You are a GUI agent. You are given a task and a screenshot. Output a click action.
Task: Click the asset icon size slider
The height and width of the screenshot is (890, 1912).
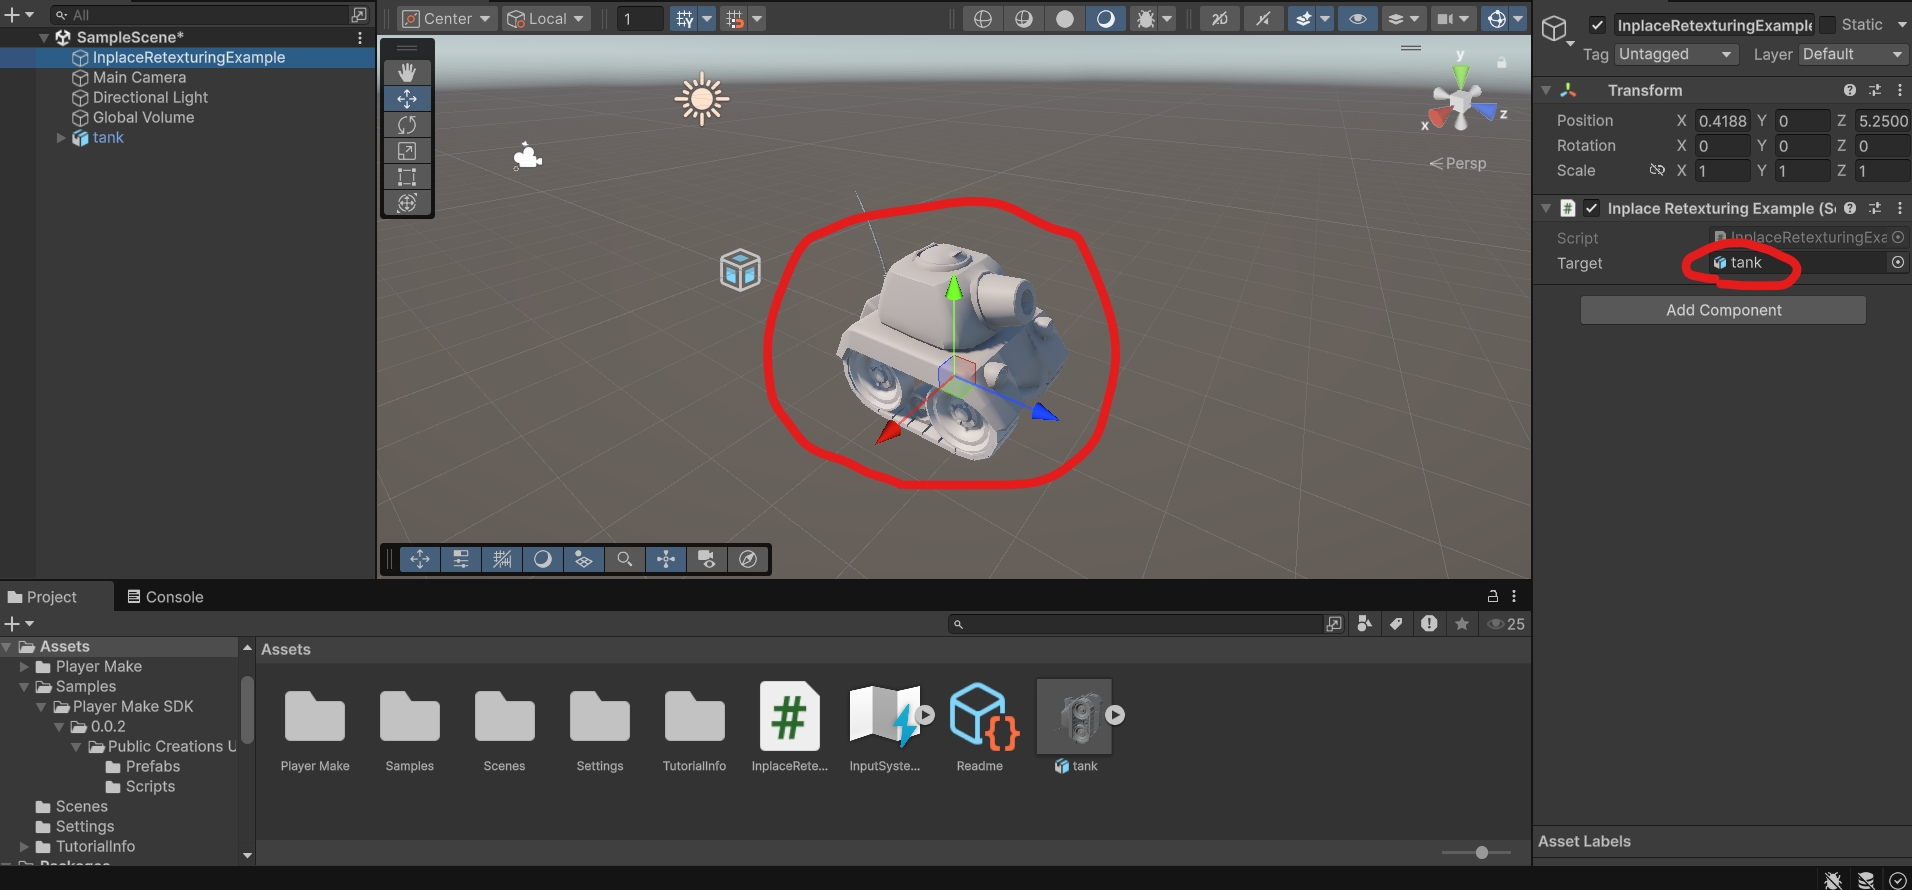coord(1481,852)
